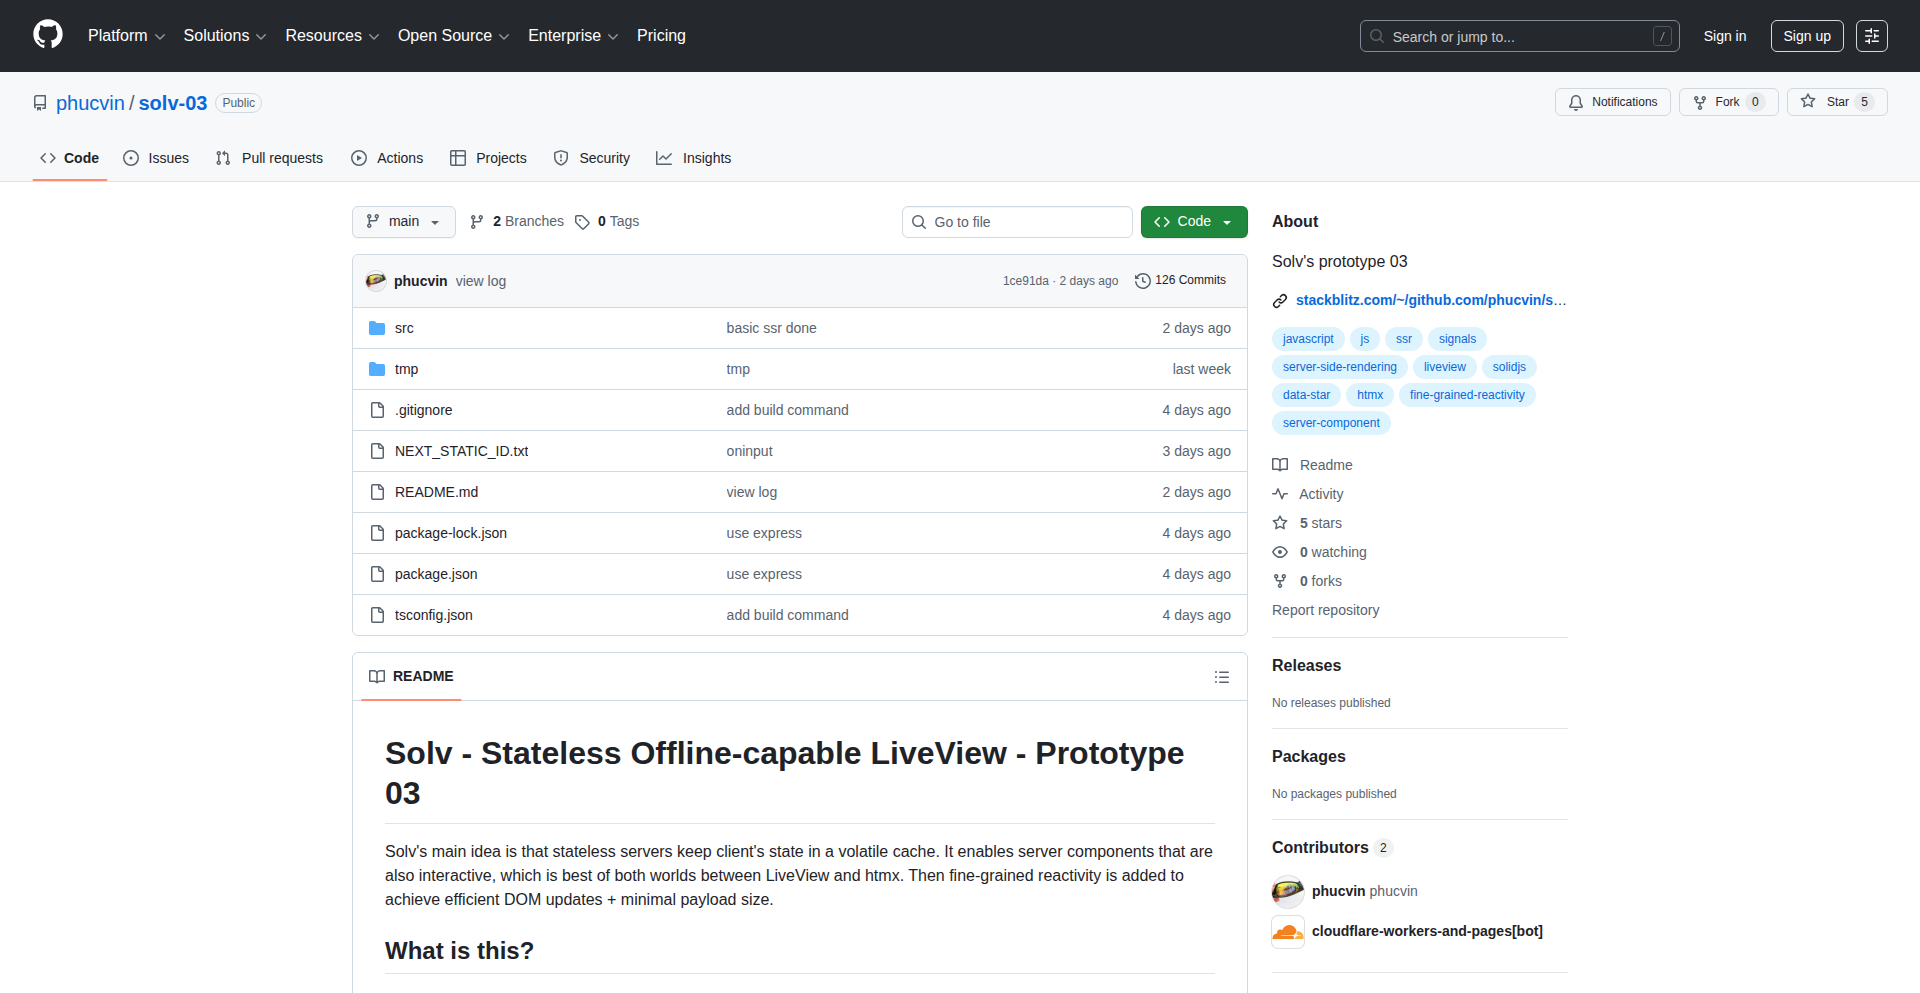Switch to the Issues tab
1920x993 pixels.
[x=156, y=158]
